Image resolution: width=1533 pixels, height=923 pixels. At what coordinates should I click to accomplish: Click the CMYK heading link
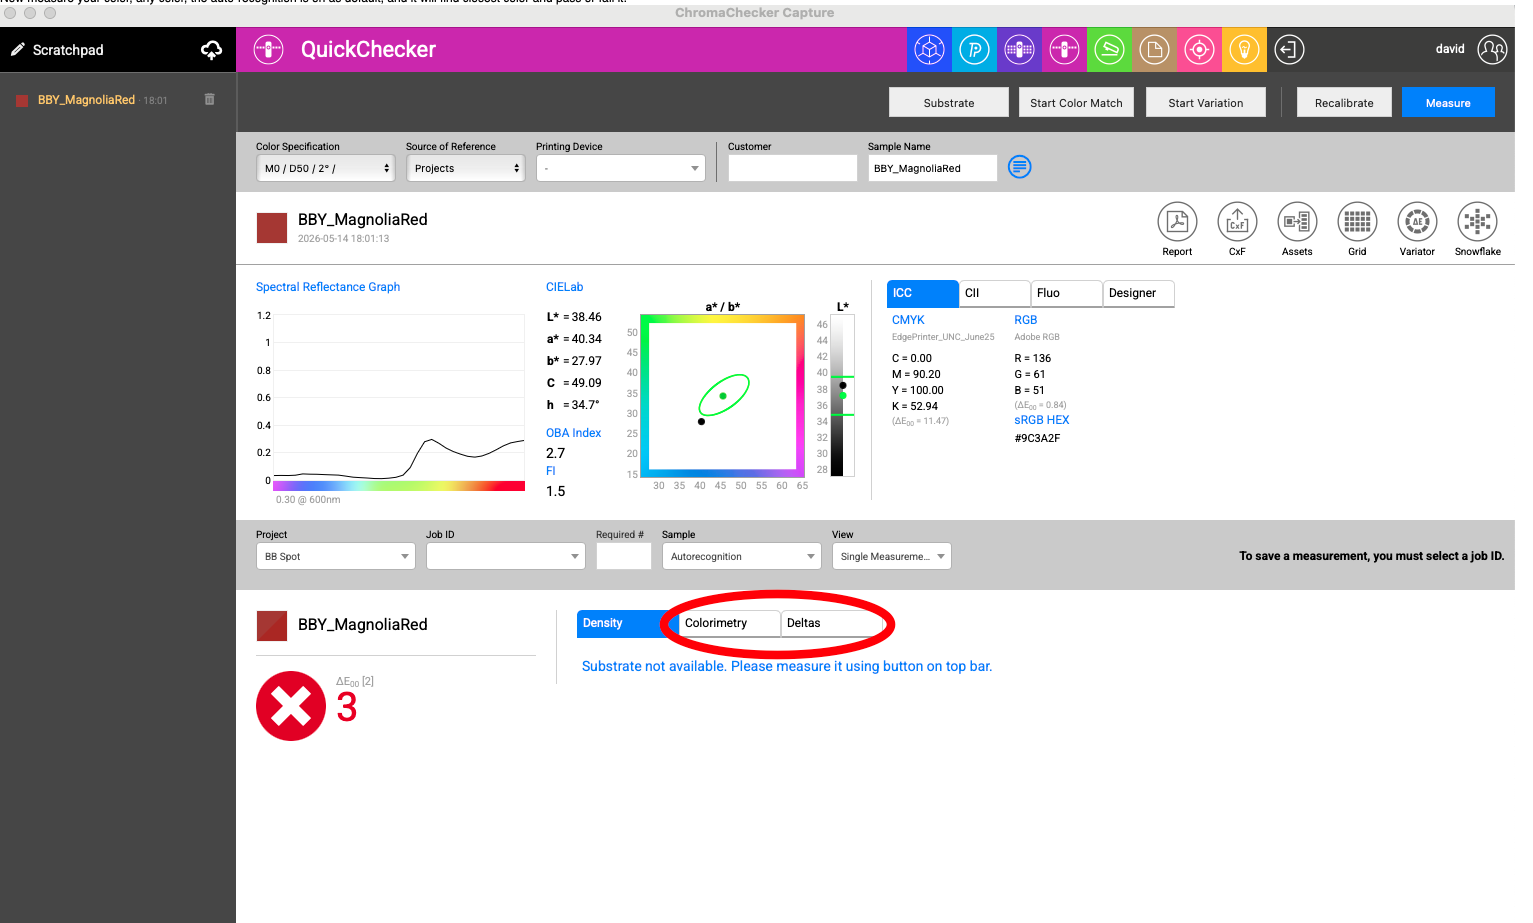(x=908, y=320)
